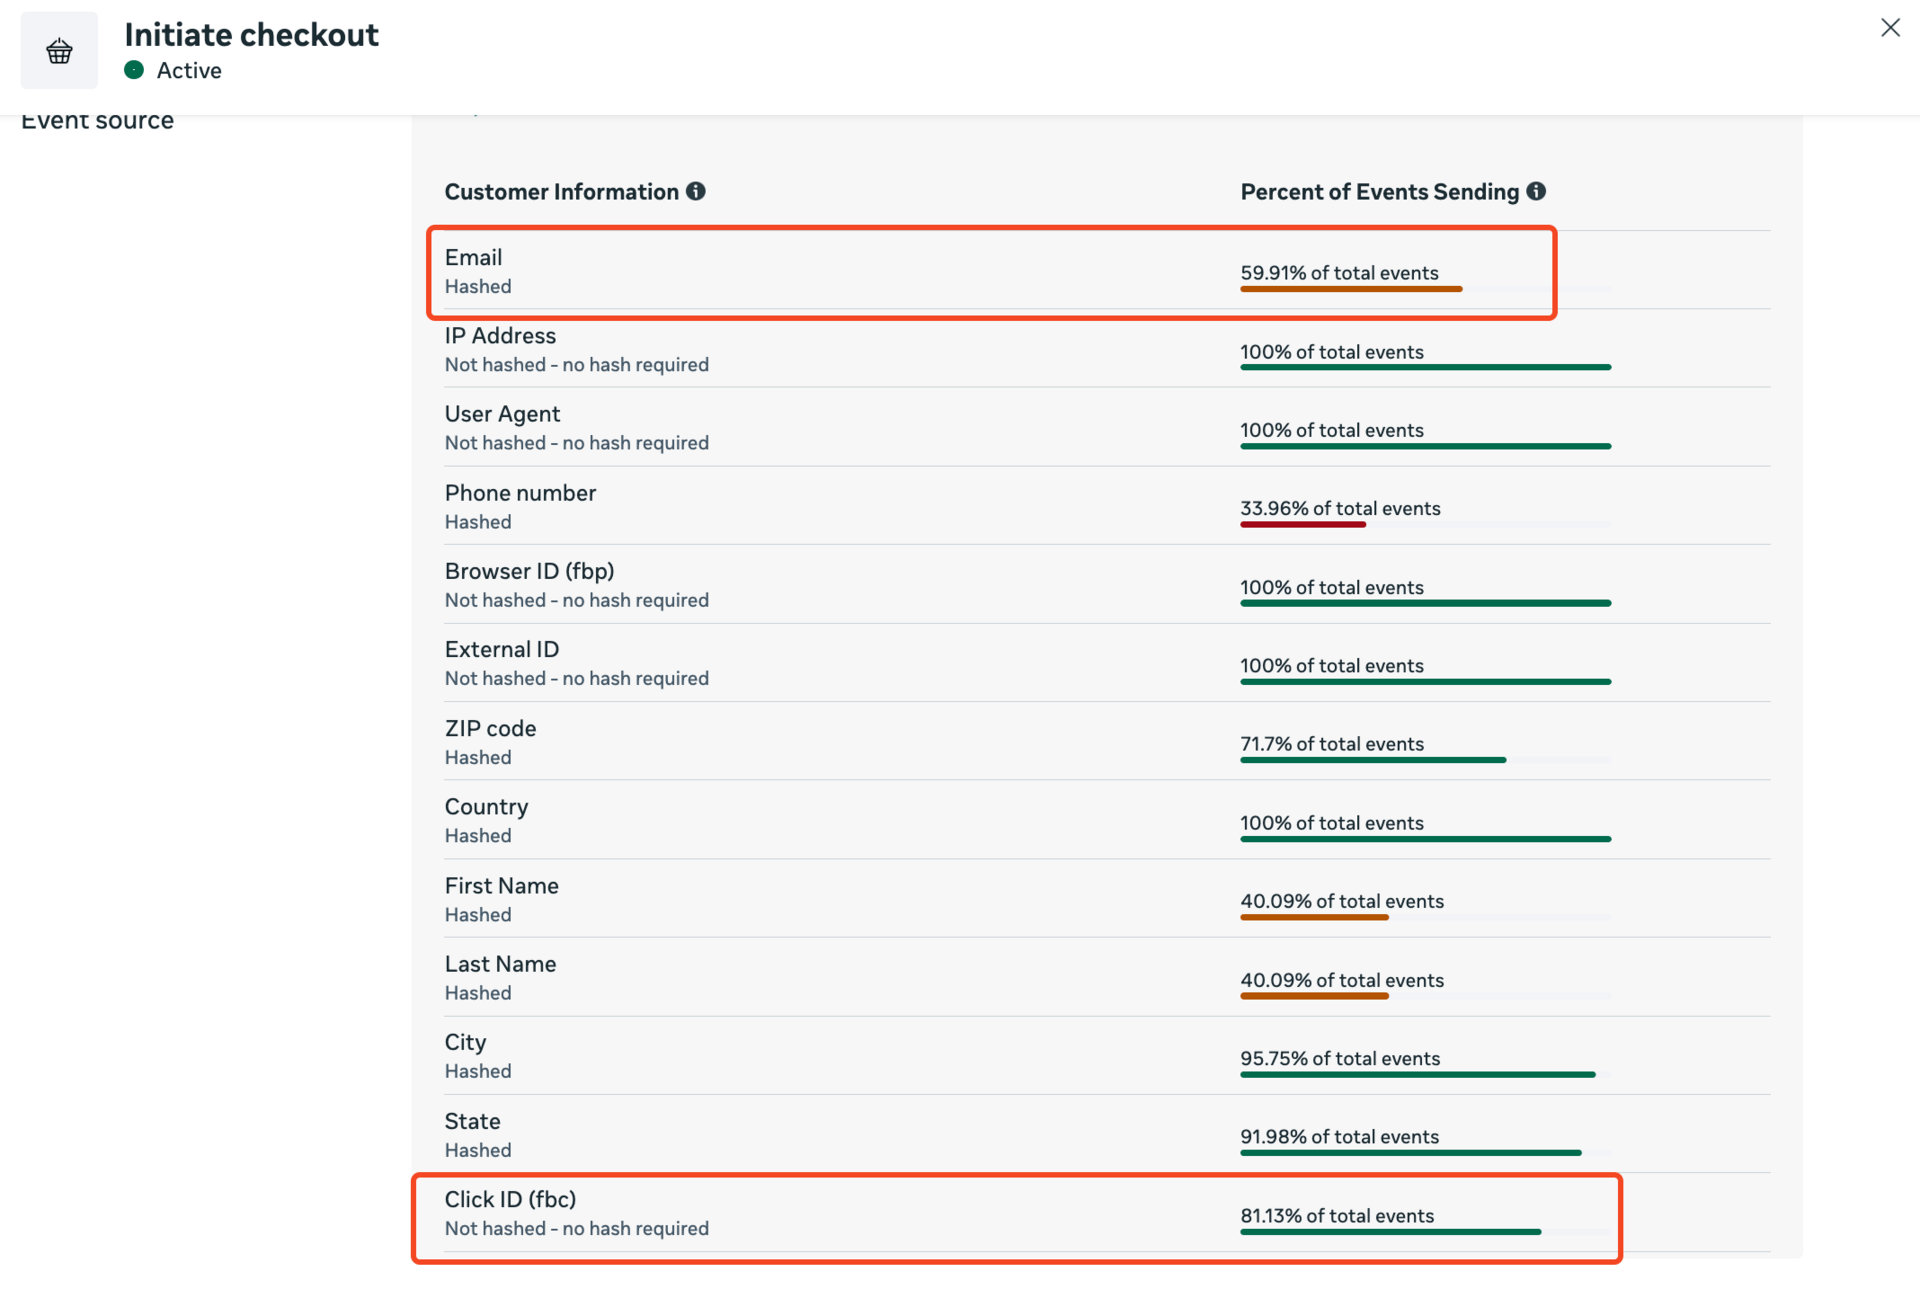Select the External ID row

502,650
